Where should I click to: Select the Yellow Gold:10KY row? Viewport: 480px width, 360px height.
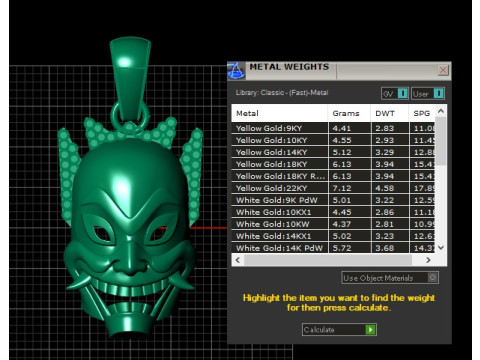333,140
